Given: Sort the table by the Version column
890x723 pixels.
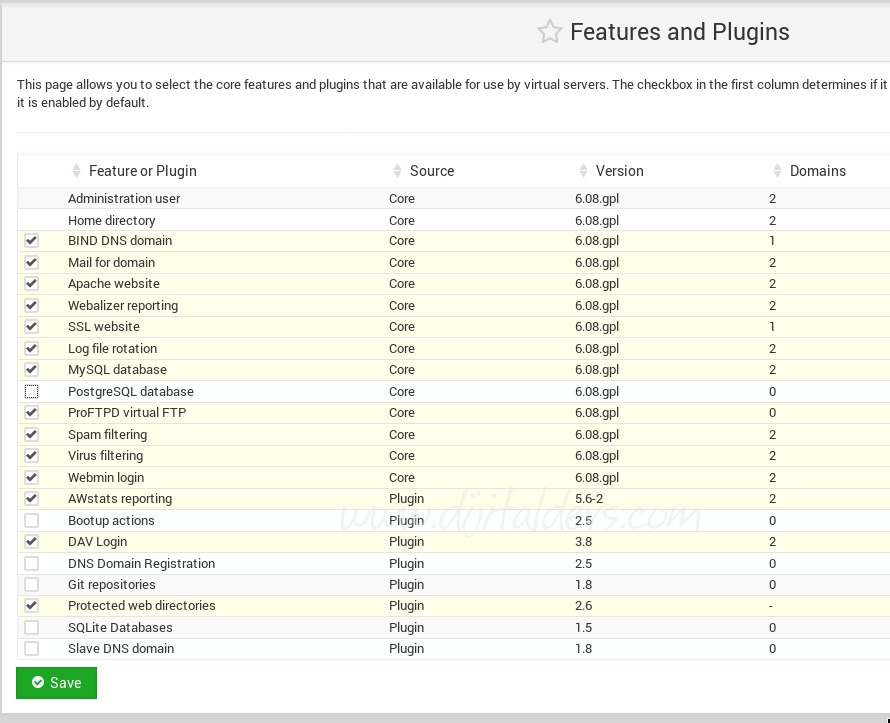Looking at the screenshot, I should [x=584, y=170].
